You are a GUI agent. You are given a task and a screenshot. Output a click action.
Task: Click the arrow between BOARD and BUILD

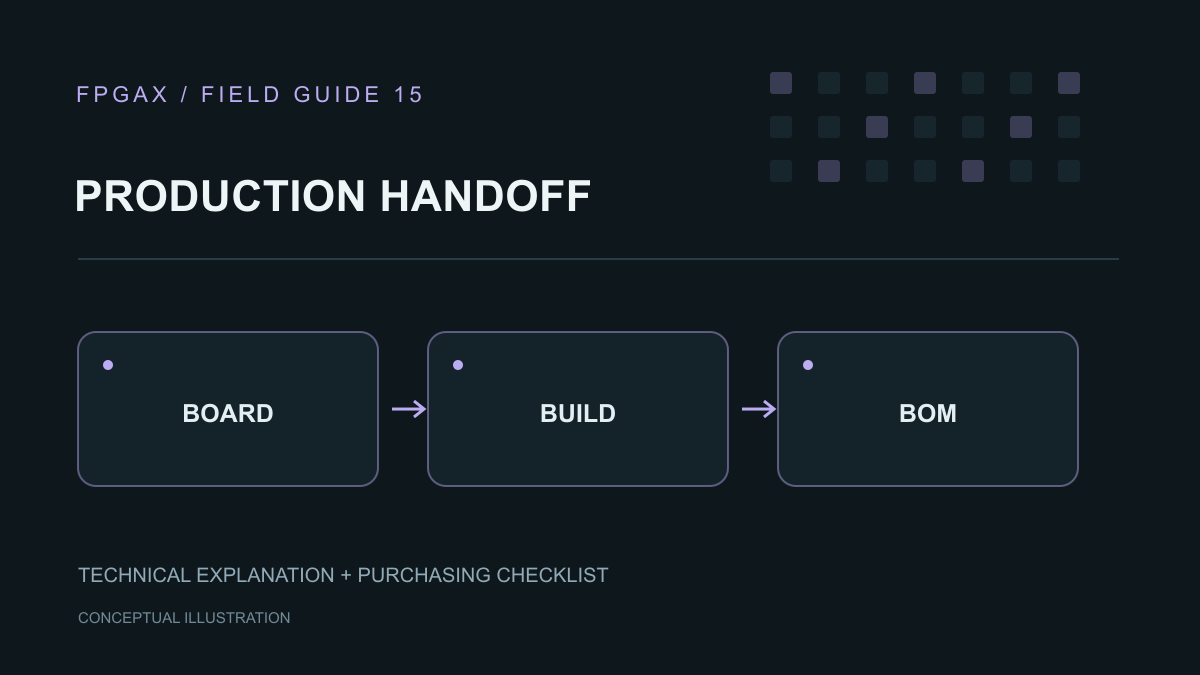pos(409,409)
